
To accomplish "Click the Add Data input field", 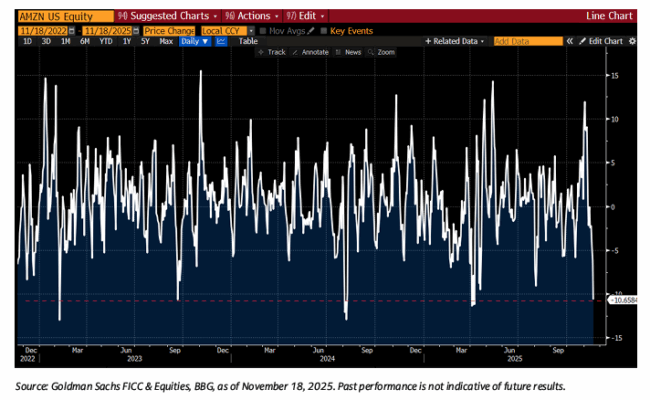I will [528, 41].
